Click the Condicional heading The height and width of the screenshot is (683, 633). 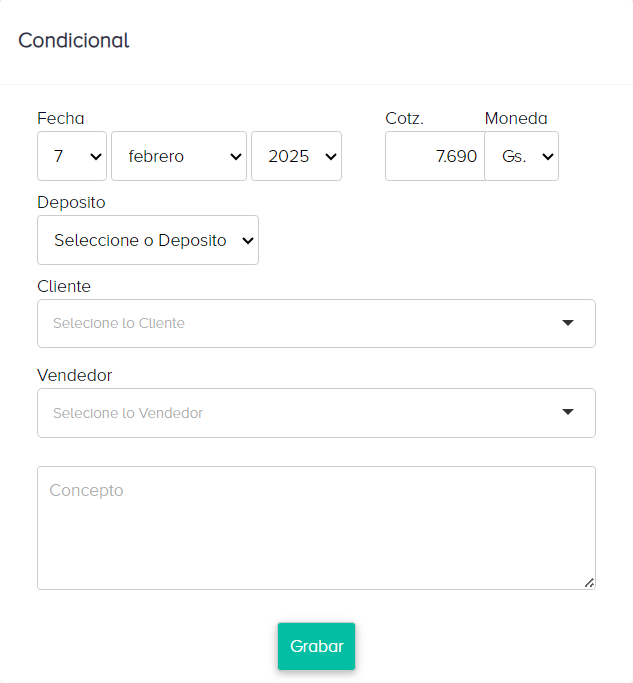pos(74,41)
